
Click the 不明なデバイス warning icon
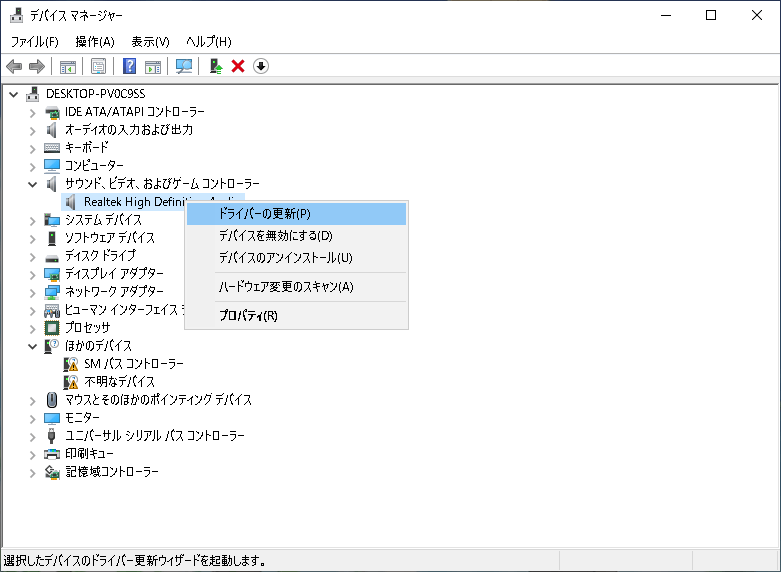coord(71,382)
